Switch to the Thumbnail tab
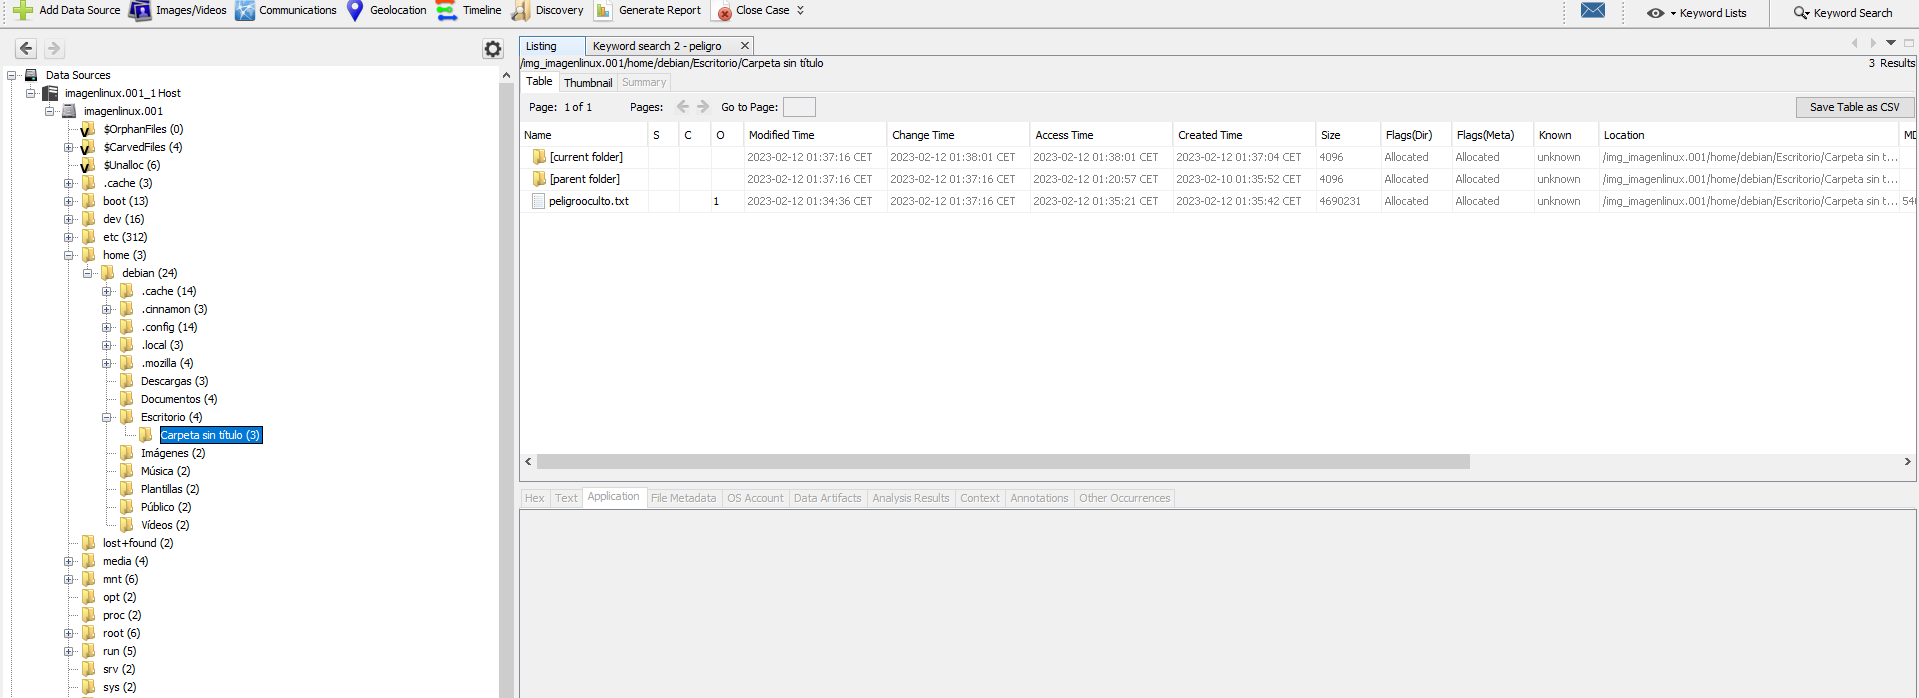Screen dimensions: 1919x698 [x=587, y=83]
